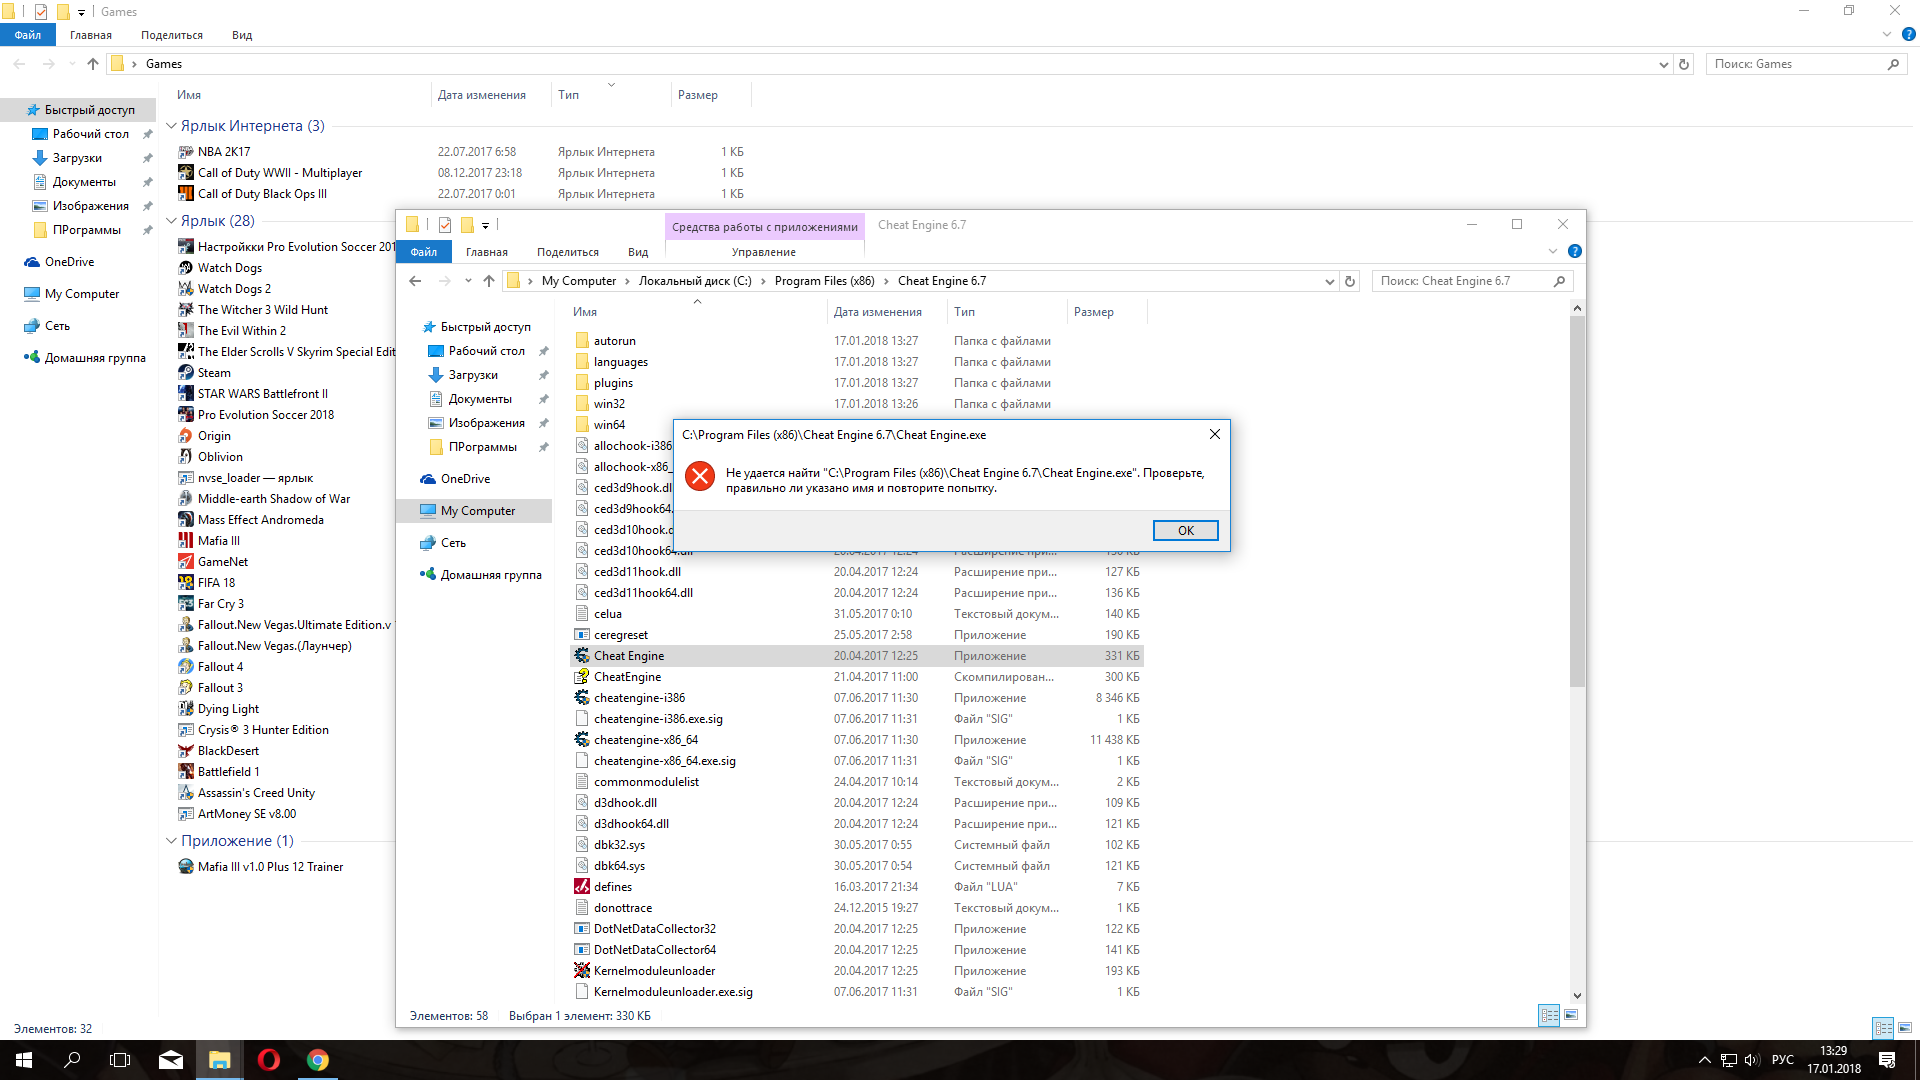Select the CheatEngine compiled help file icon
The height and width of the screenshot is (1080, 1920).
[582, 677]
